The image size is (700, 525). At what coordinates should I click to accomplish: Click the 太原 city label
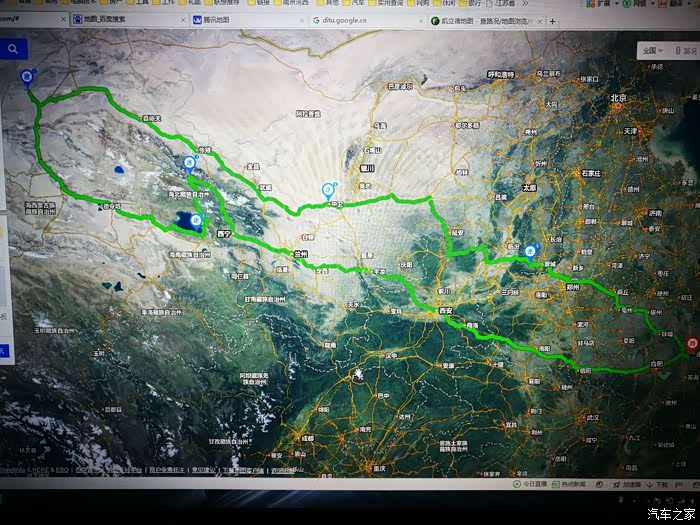[529, 188]
